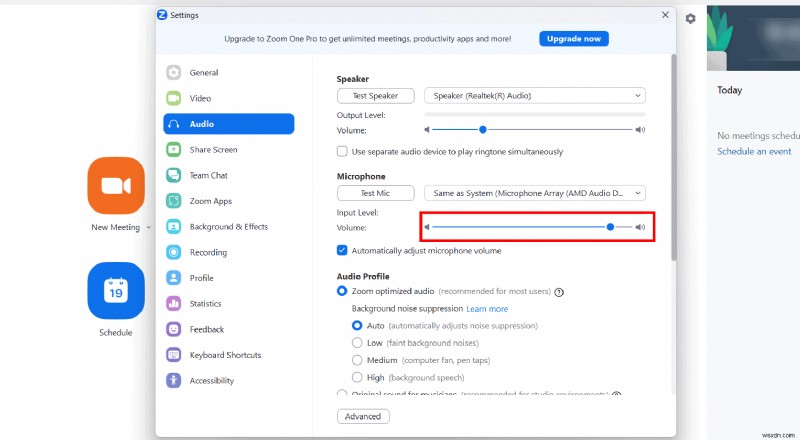Click the Test Speaker button
This screenshot has height=440, width=800.
[376, 95]
